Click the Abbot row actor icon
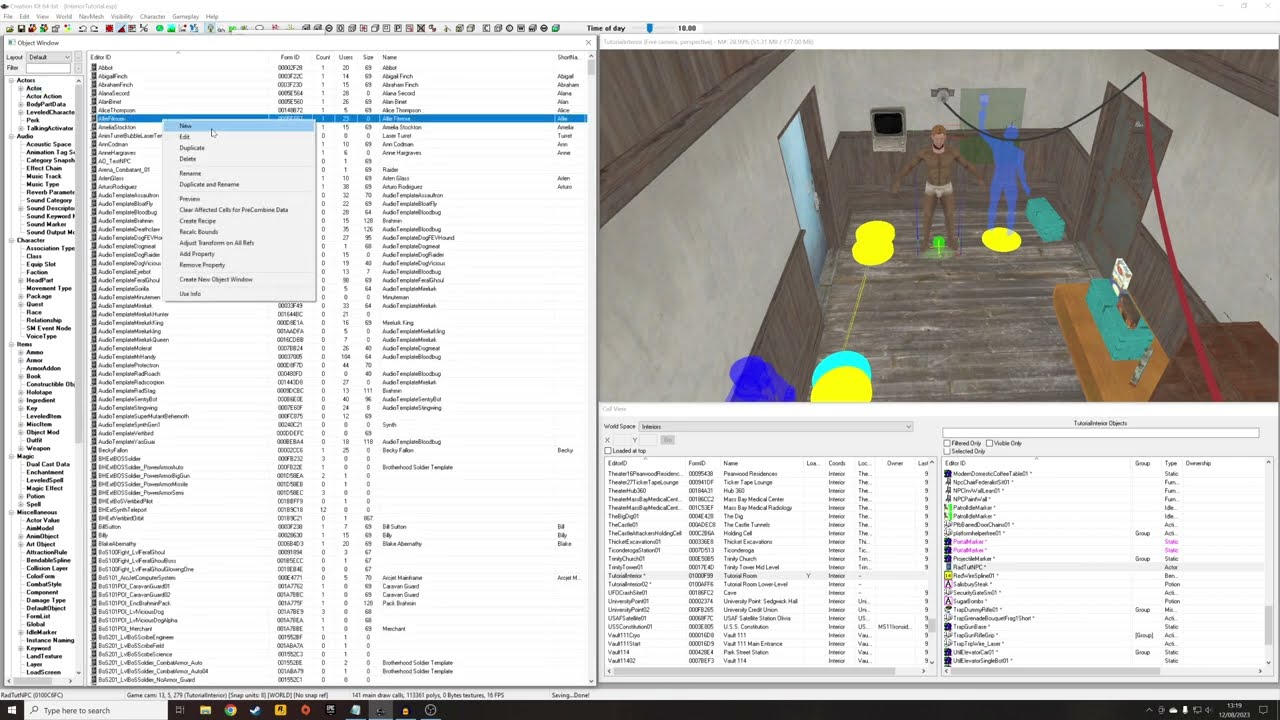Viewport: 1280px width, 720px height. point(94,68)
